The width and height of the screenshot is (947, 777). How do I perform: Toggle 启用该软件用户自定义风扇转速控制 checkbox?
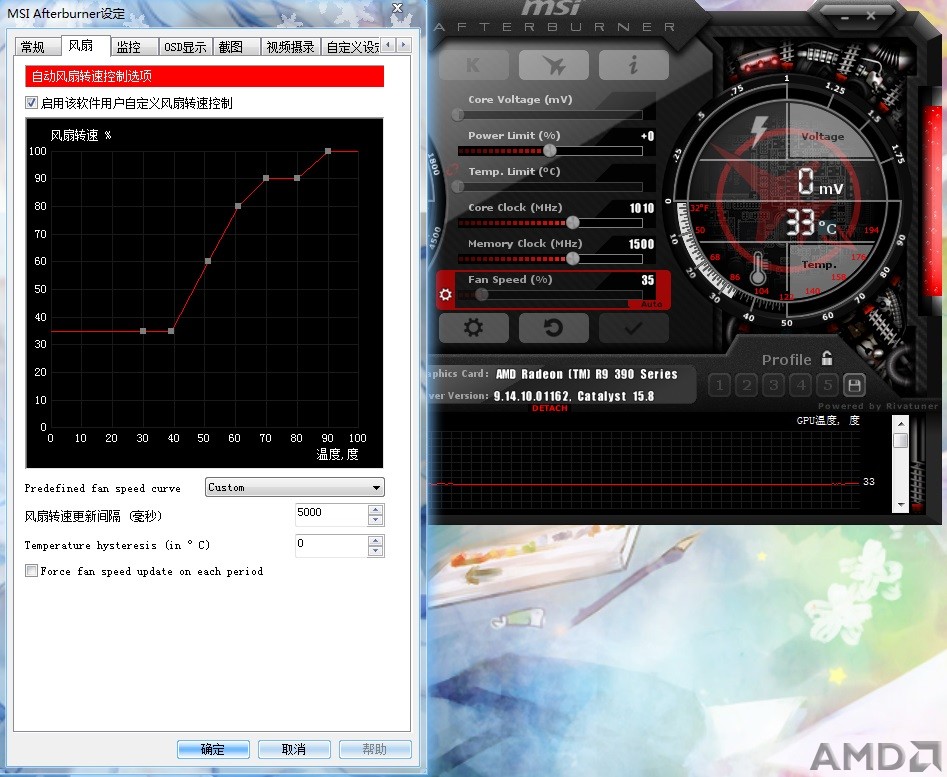coord(31,103)
